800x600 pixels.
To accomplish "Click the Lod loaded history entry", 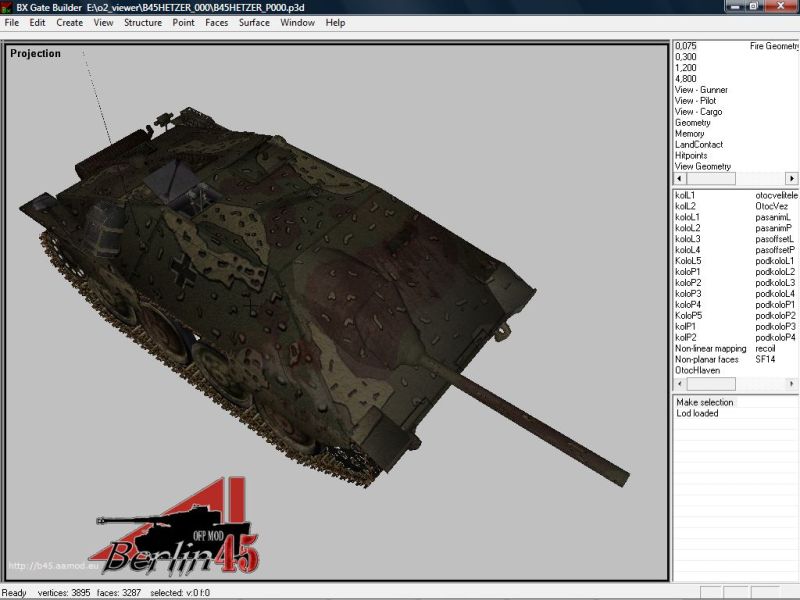I will pos(697,413).
